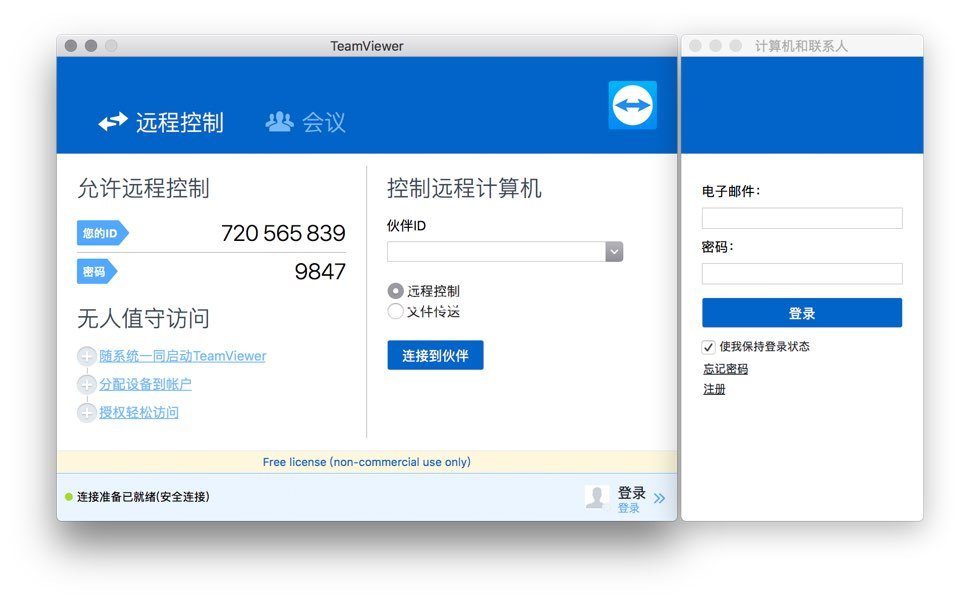This screenshot has width=966, height=602.
Task: Click the meeting people icon
Action: [x=280, y=122]
